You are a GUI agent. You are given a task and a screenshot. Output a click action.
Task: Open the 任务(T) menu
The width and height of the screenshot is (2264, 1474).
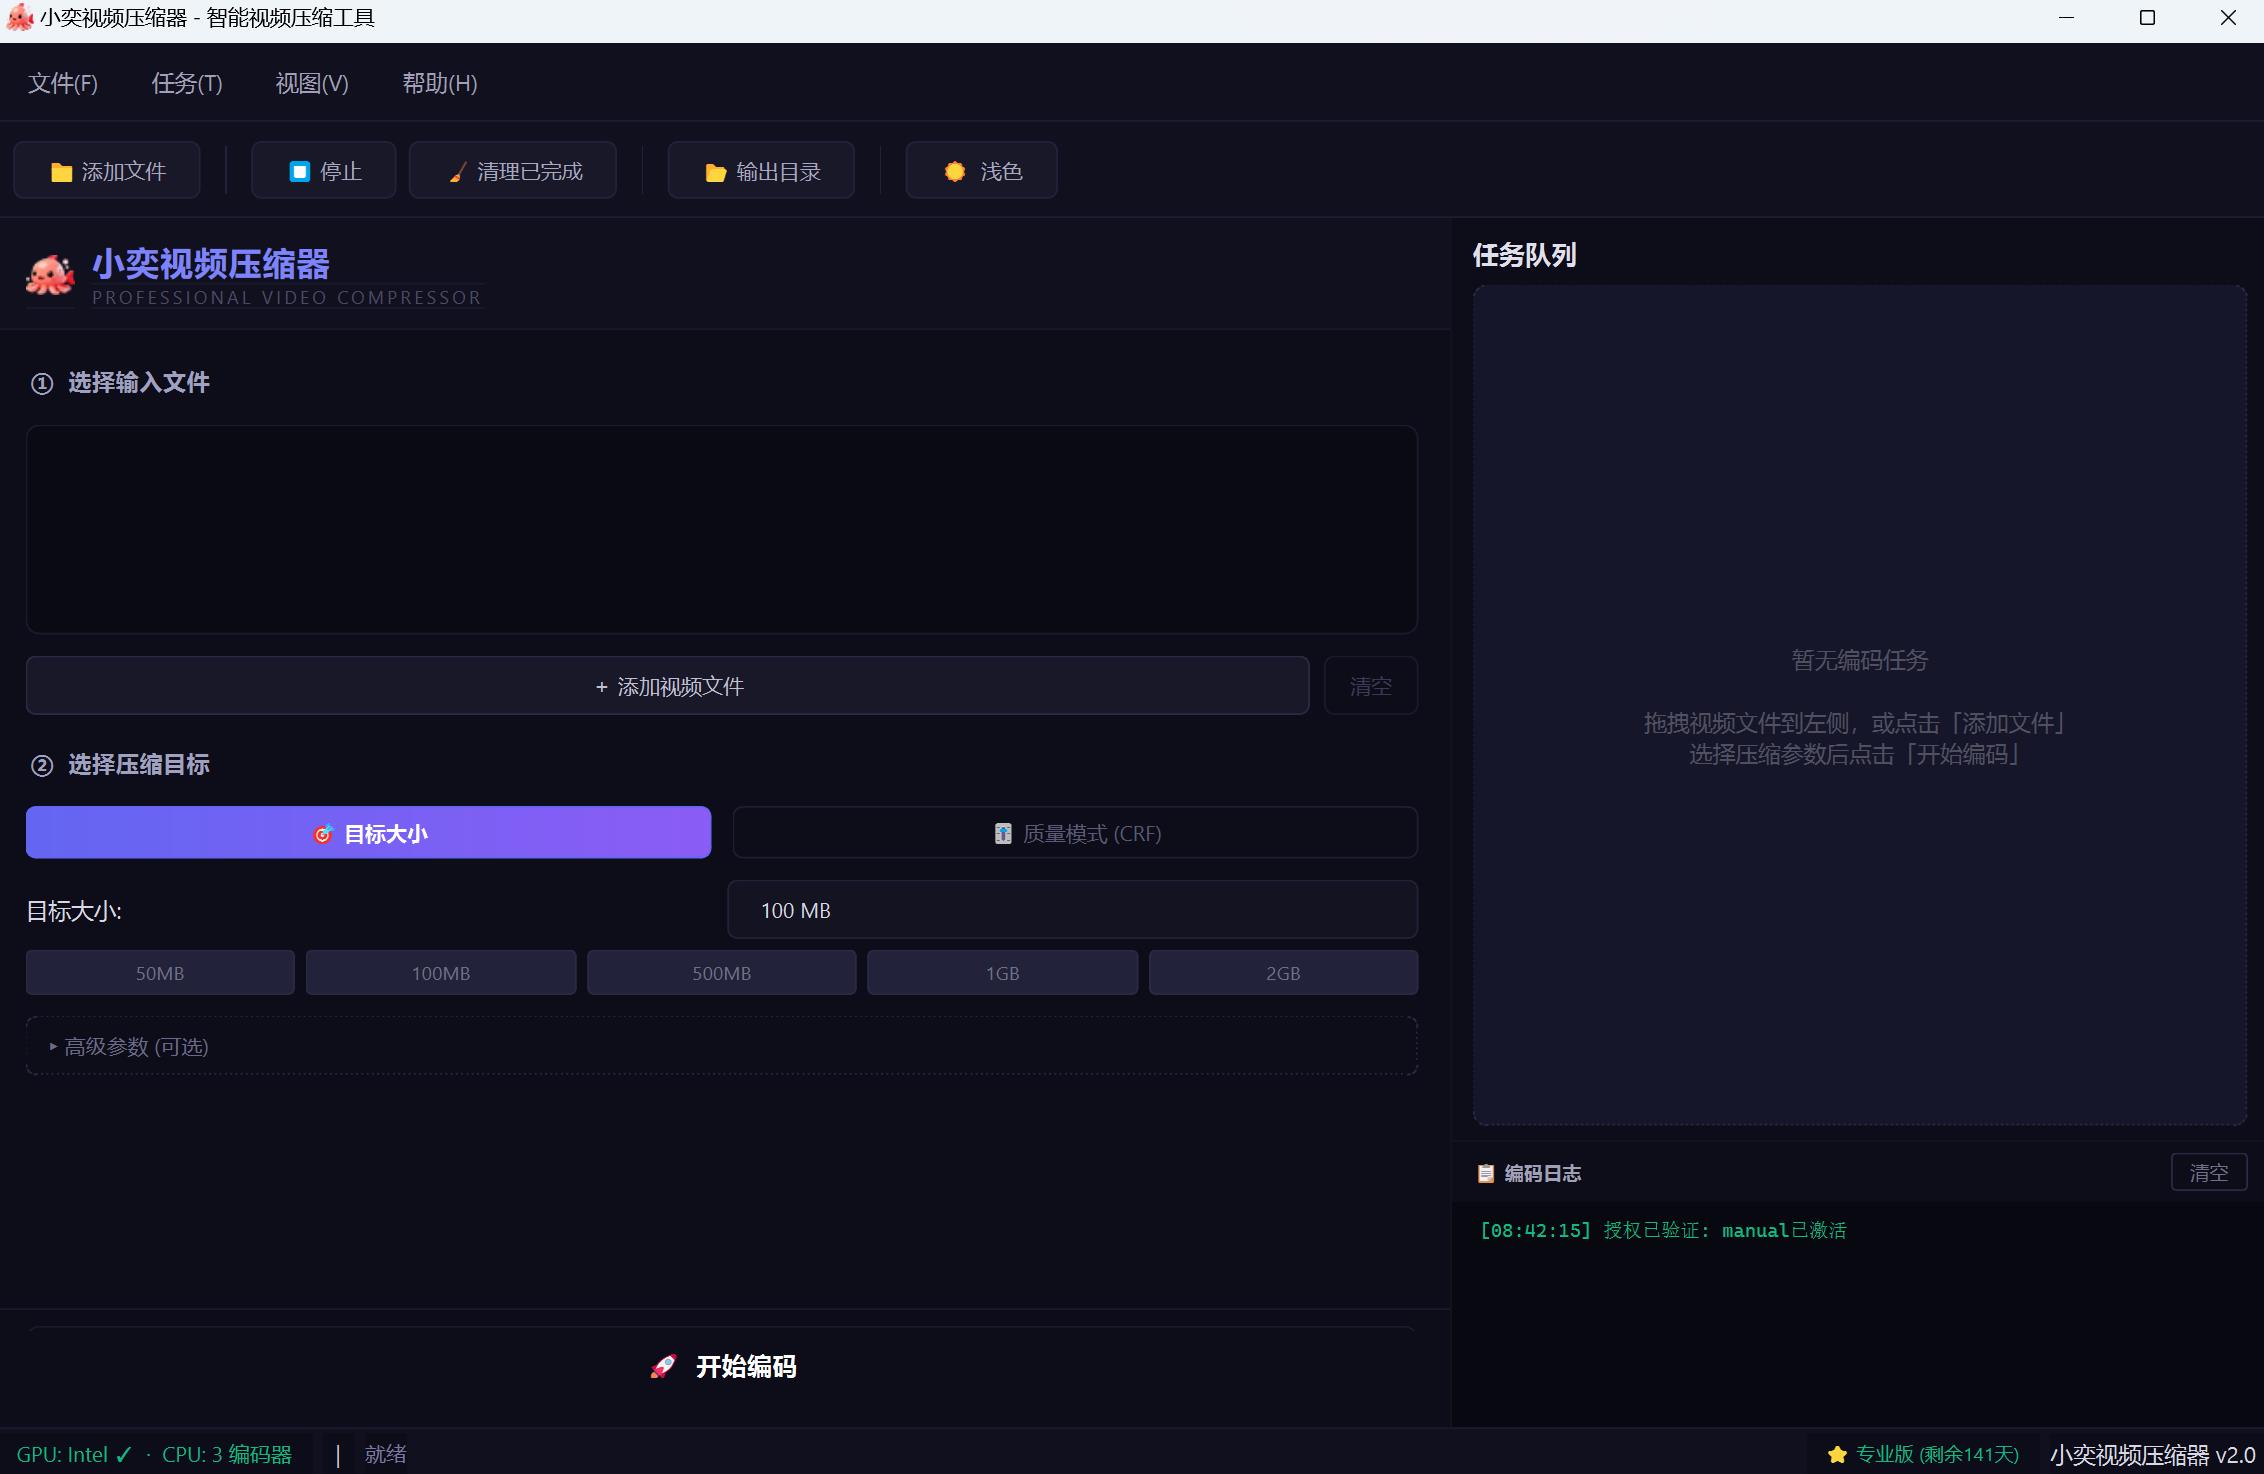[x=187, y=83]
